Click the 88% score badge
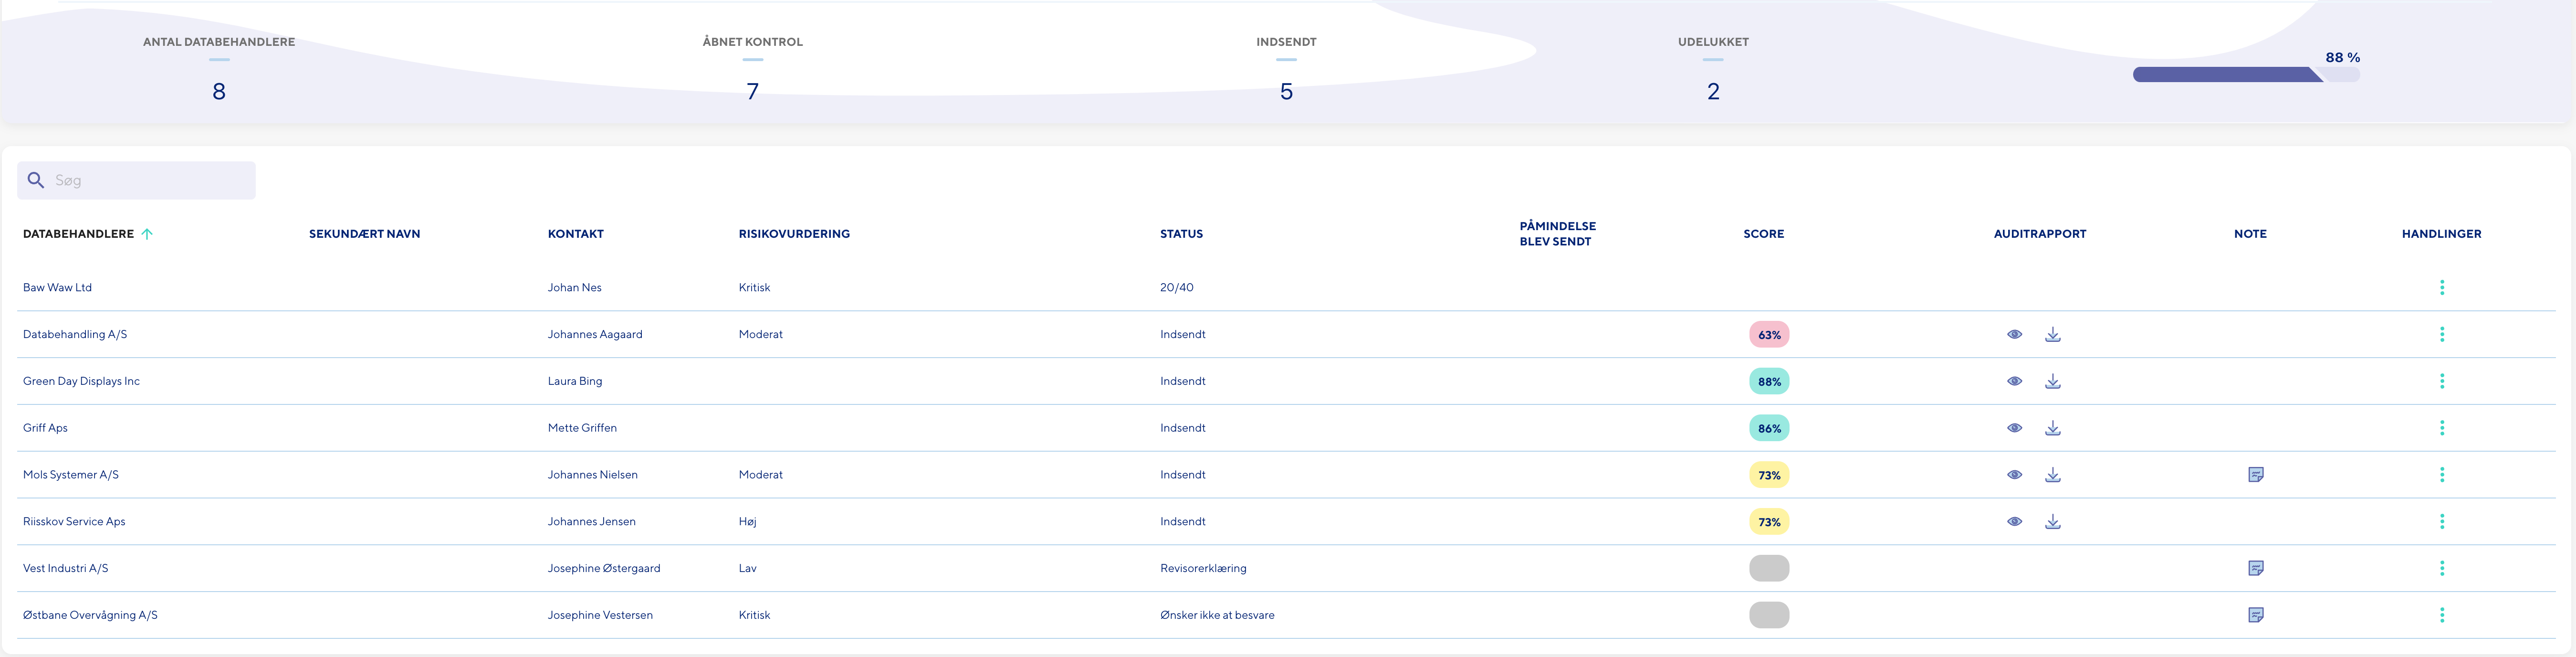Image resolution: width=2576 pixels, height=657 pixels. point(1769,381)
